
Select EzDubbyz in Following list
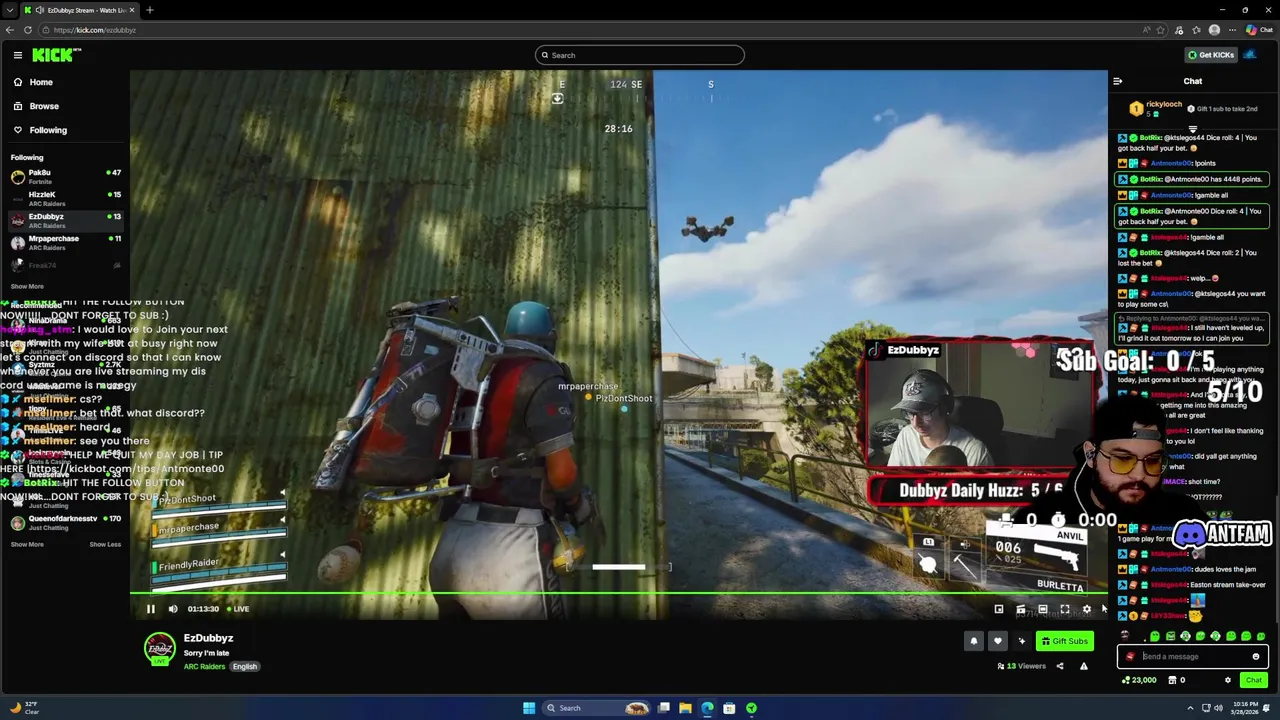pos(65,221)
